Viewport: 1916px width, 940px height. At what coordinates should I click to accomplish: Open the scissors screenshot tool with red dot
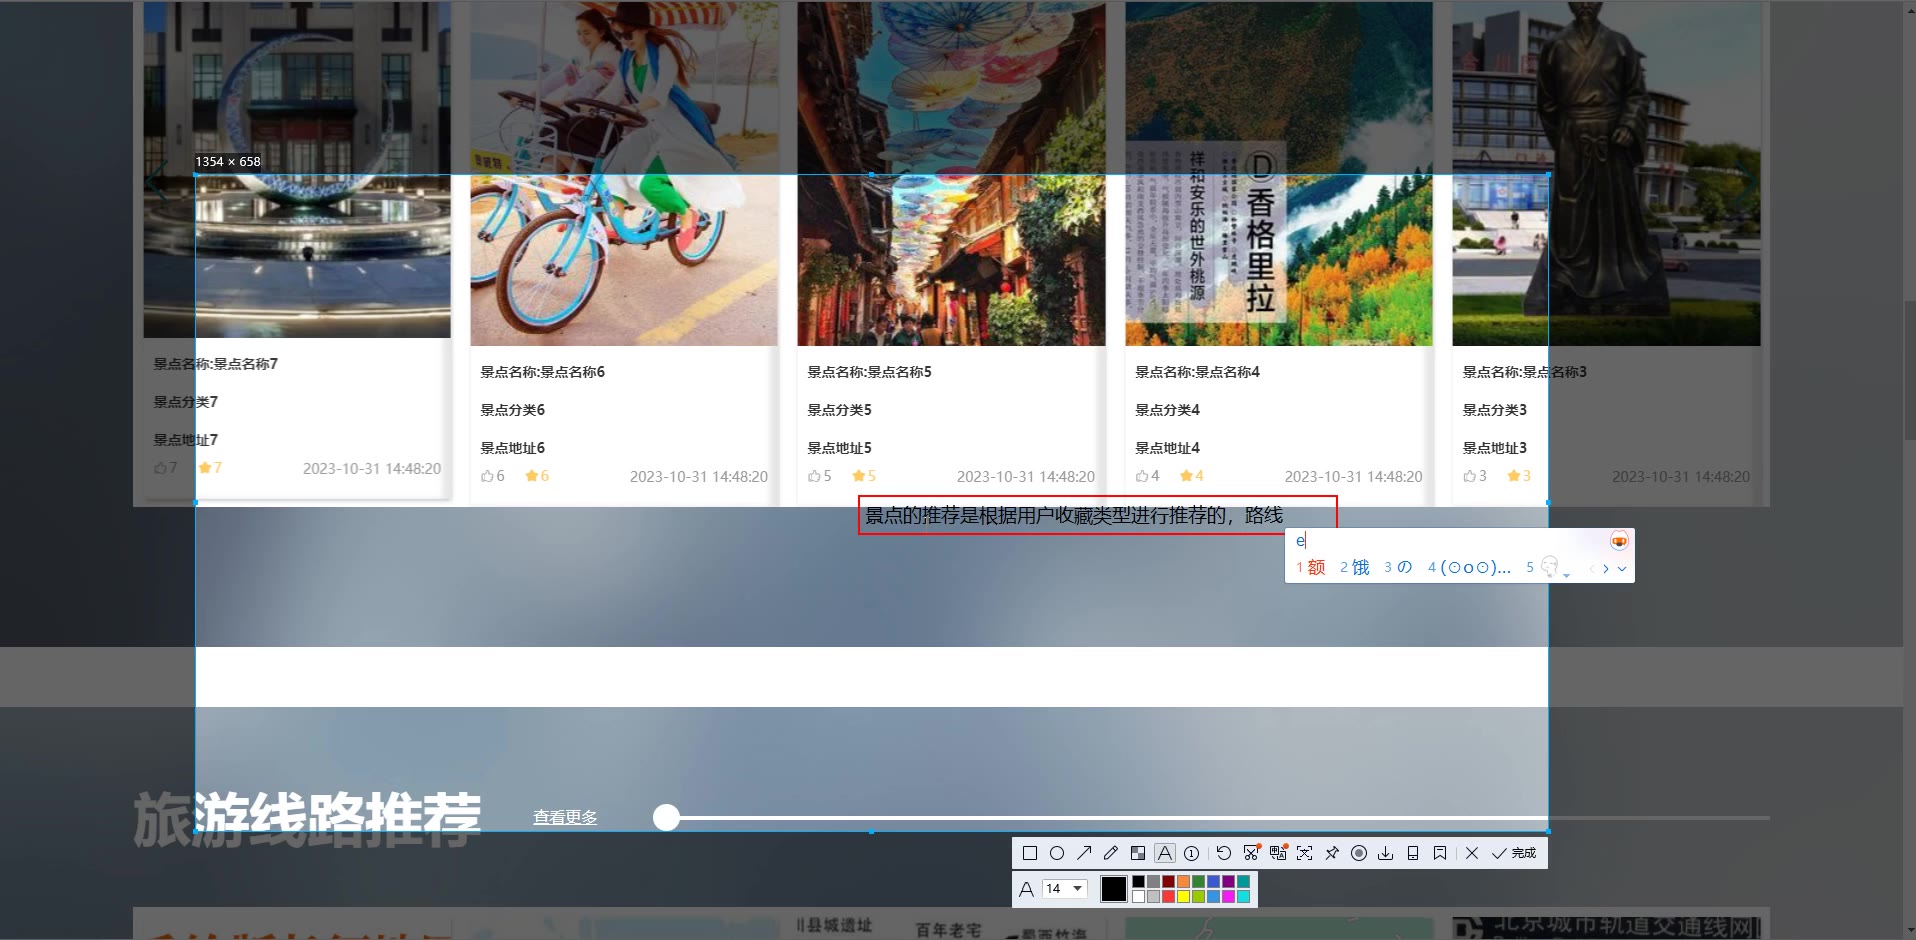(1251, 853)
